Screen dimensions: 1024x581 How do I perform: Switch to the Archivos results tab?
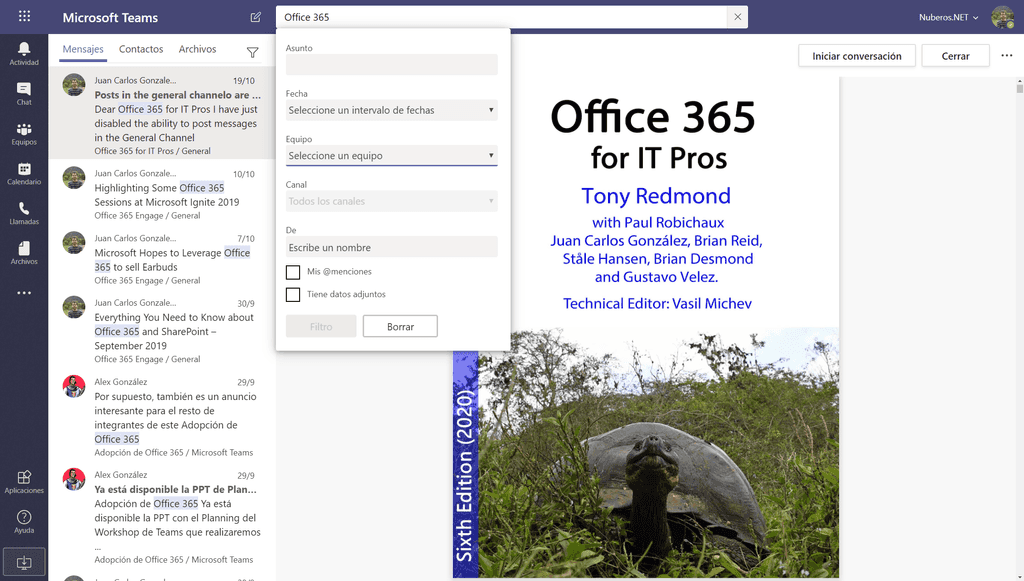point(197,49)
